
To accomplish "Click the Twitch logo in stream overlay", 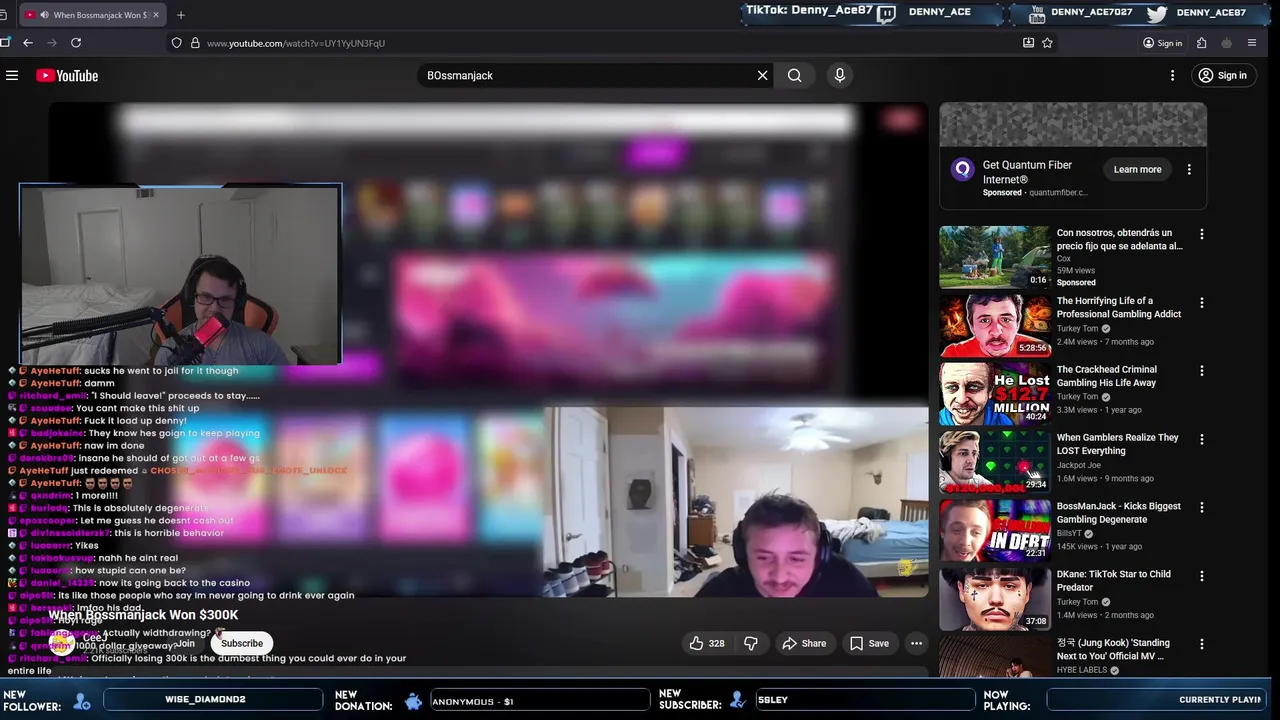I will [x=886, y=13].
